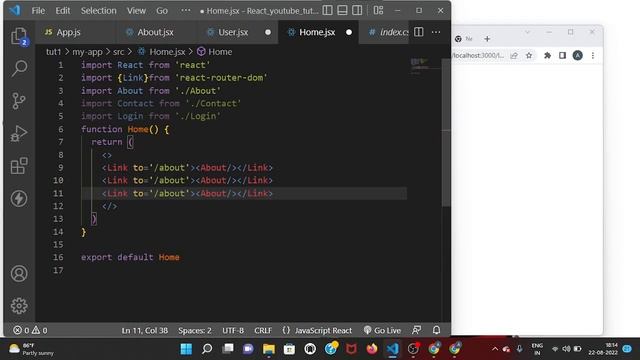Open the Go menu

click(162, 11)
